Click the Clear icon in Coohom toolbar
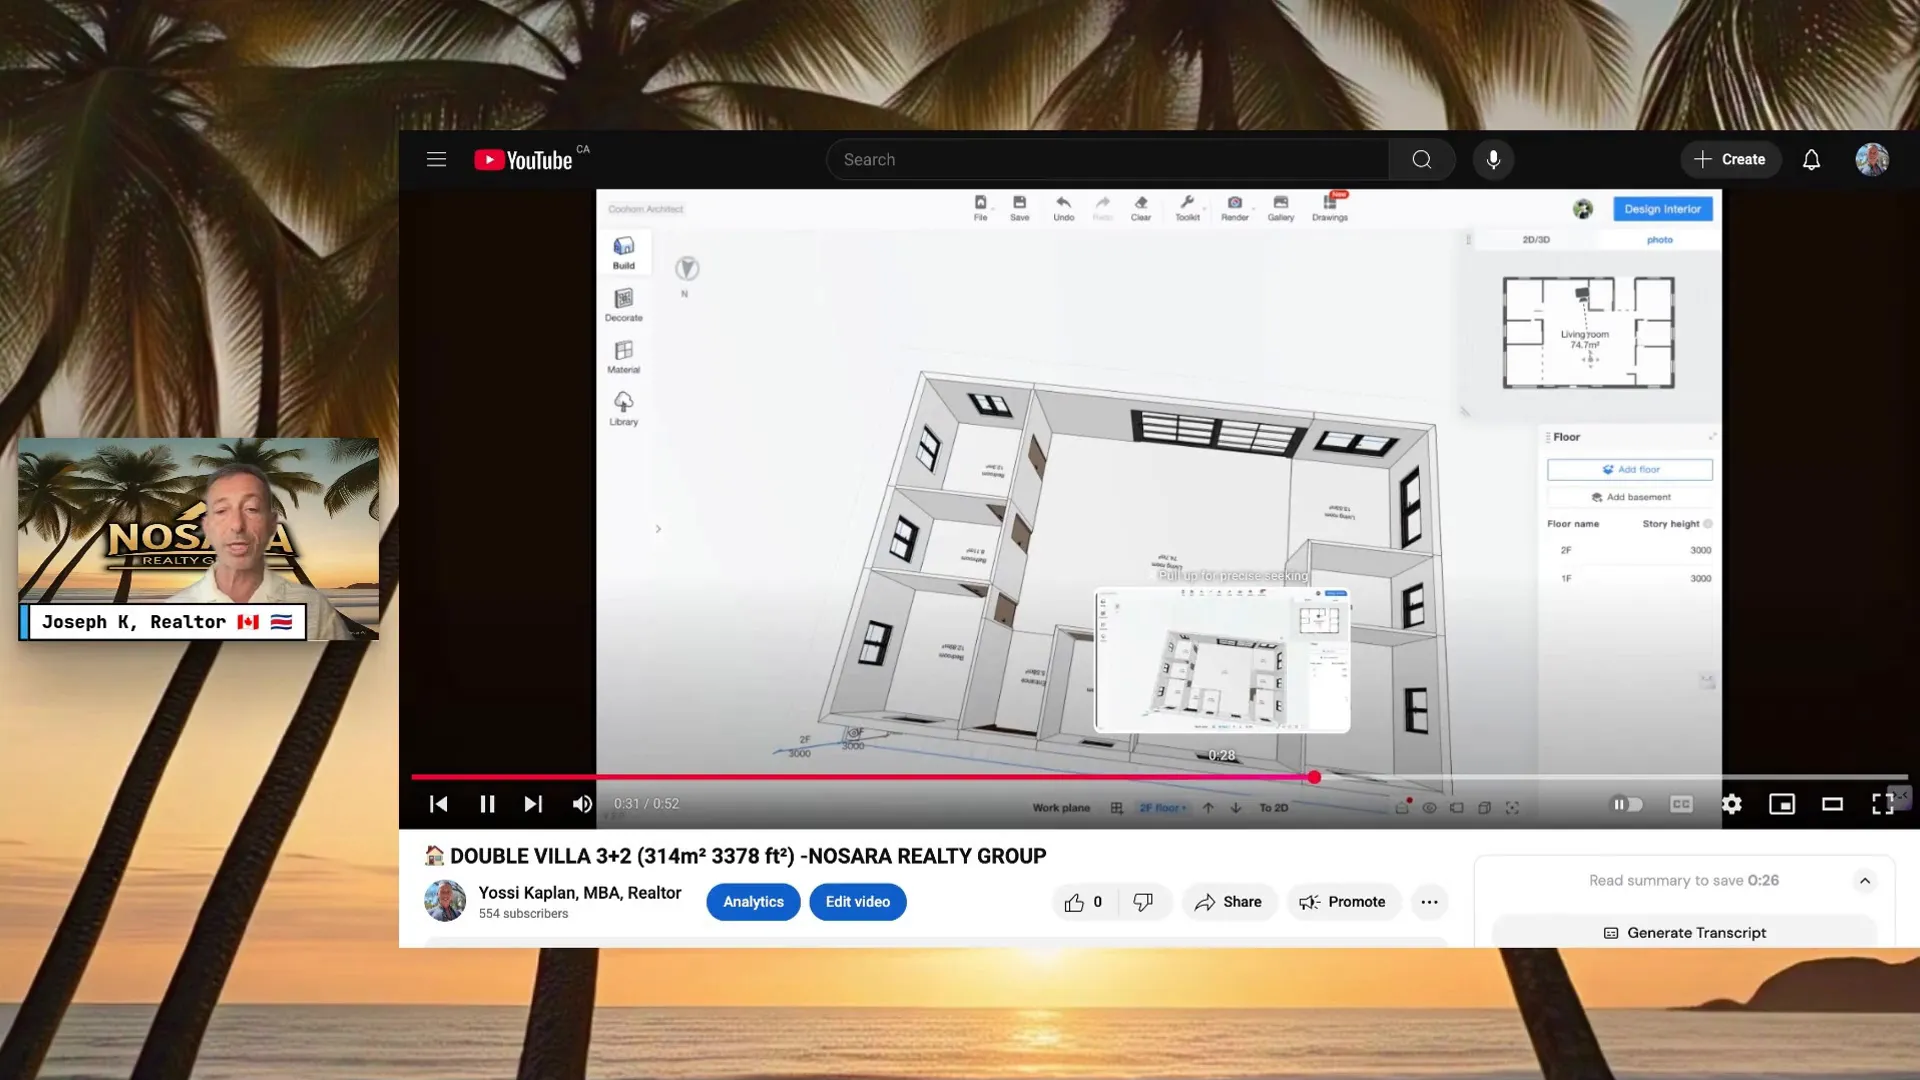This screenshot has width=1920, height=1080. coord(1141,207)
